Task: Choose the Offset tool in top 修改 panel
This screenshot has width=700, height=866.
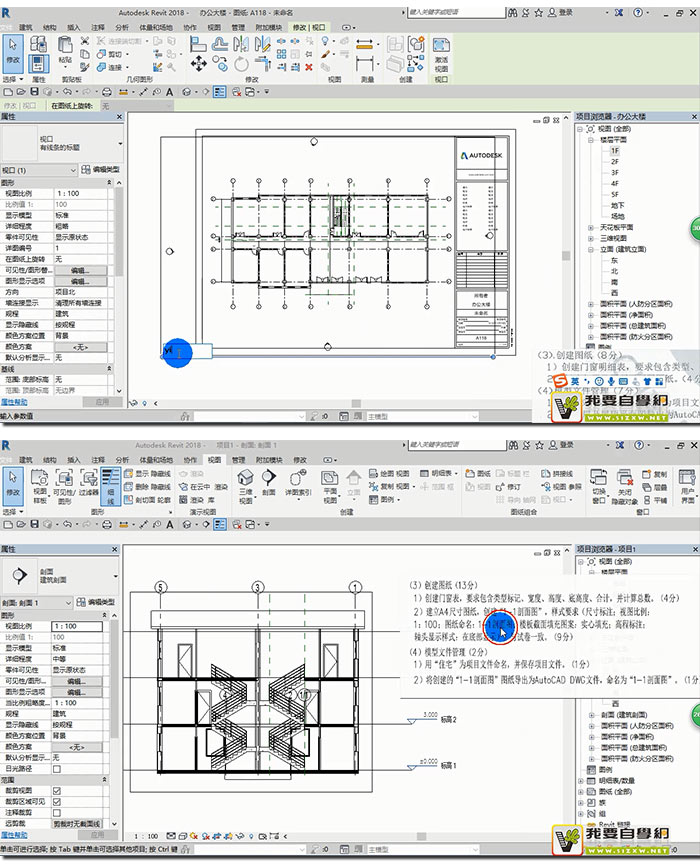Action: click(220, 44)
